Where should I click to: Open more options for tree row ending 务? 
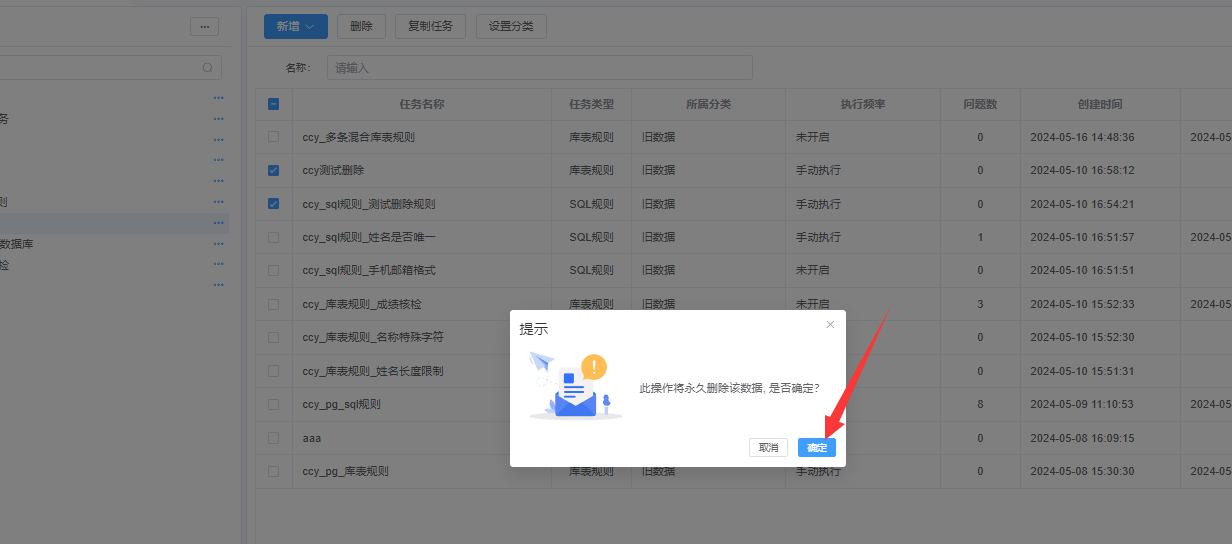(218, 118)
